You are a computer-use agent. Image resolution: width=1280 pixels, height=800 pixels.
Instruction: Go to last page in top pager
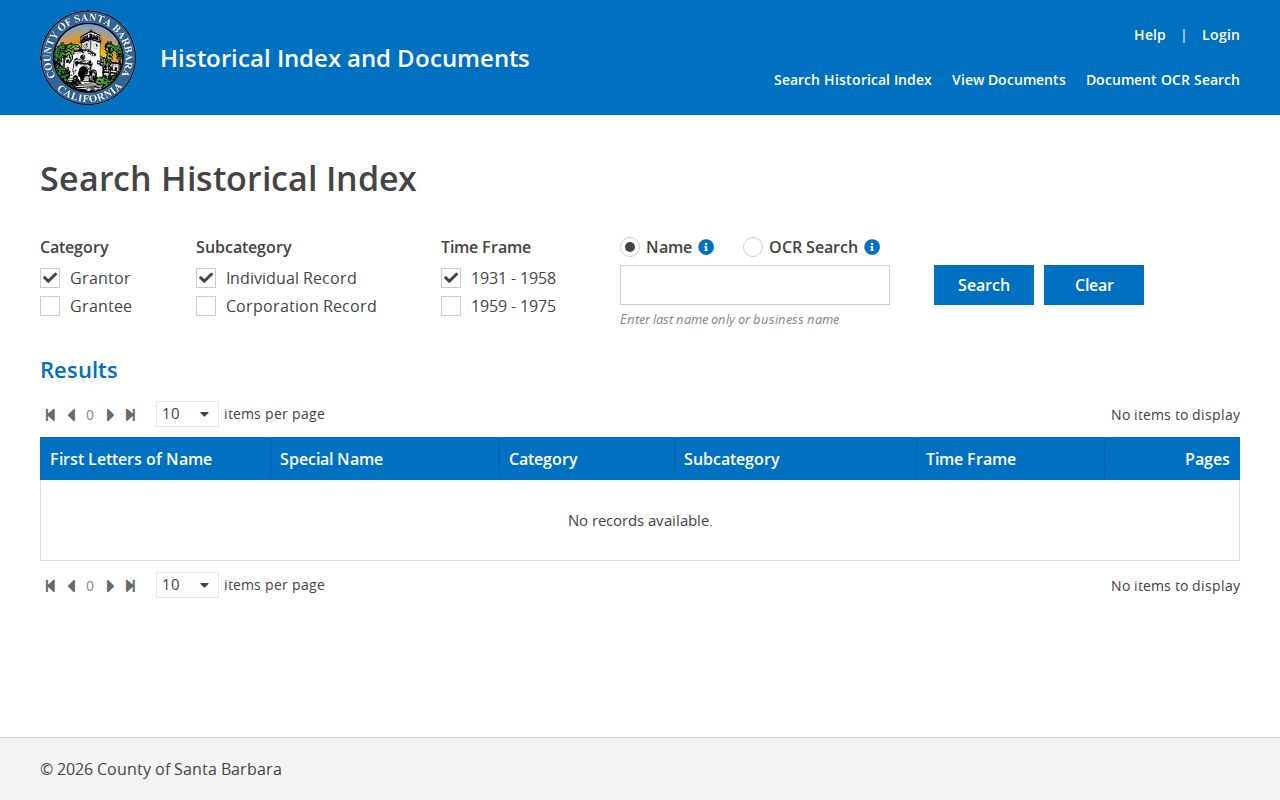[x=130, y=415]
